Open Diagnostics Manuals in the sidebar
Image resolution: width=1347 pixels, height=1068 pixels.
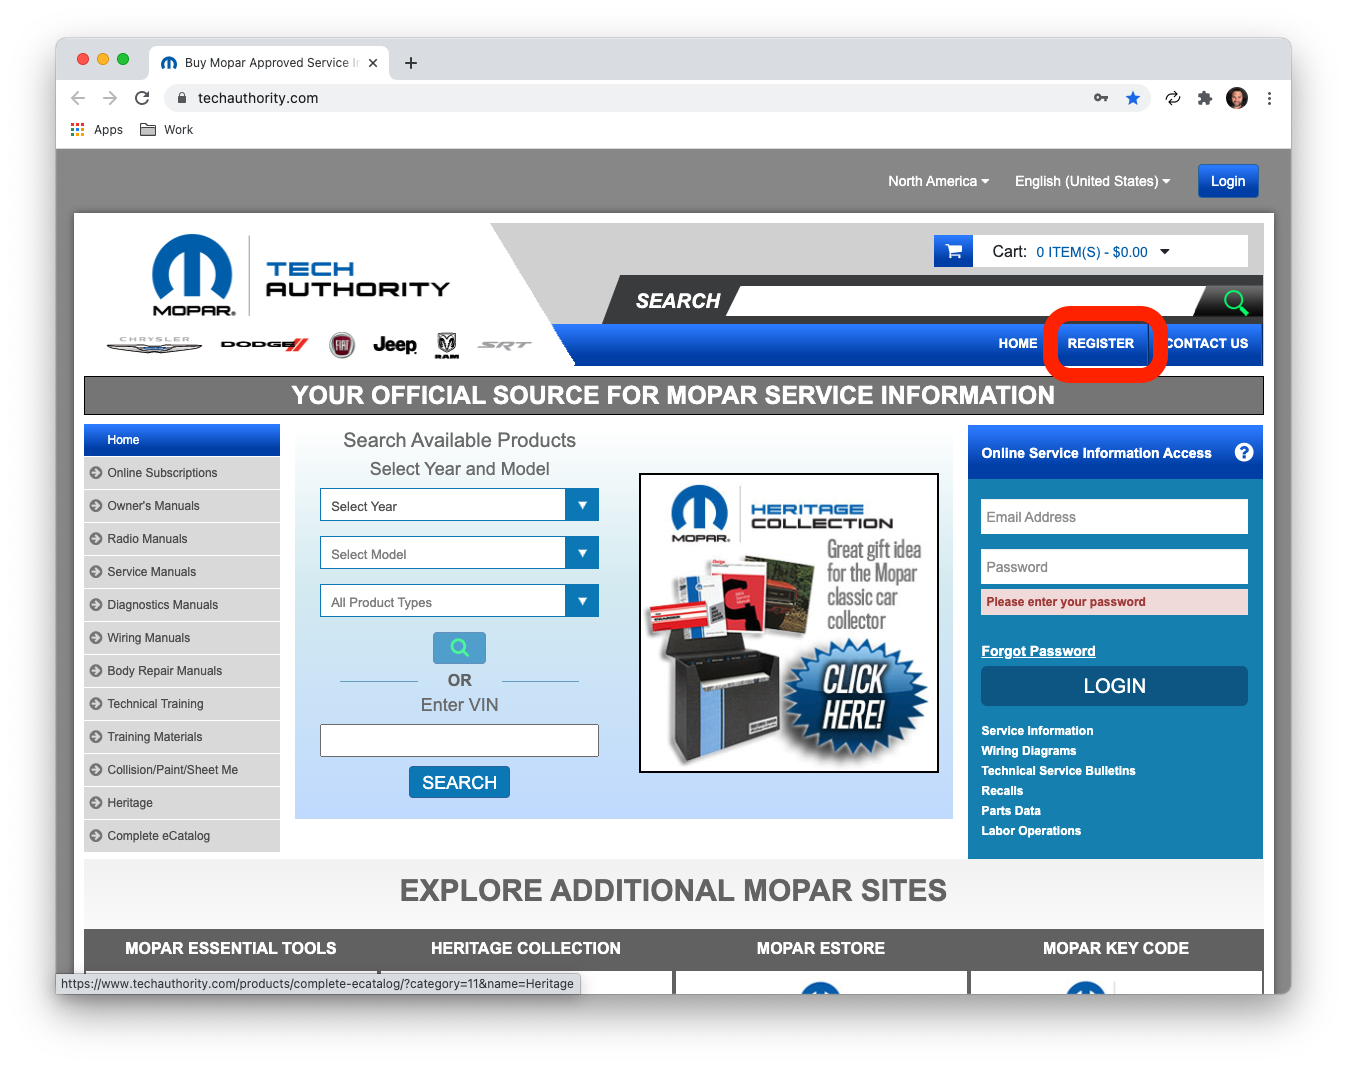tap(182, 605)
